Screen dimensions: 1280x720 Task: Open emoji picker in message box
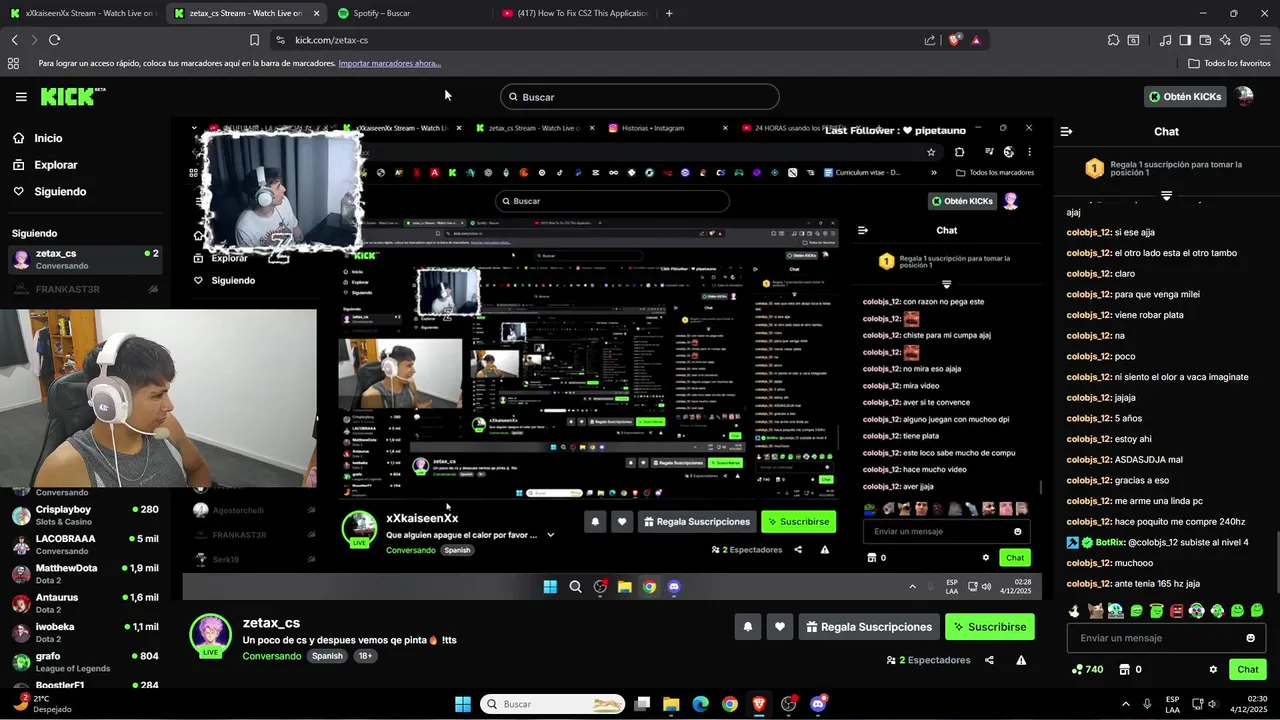point(1250,638)
